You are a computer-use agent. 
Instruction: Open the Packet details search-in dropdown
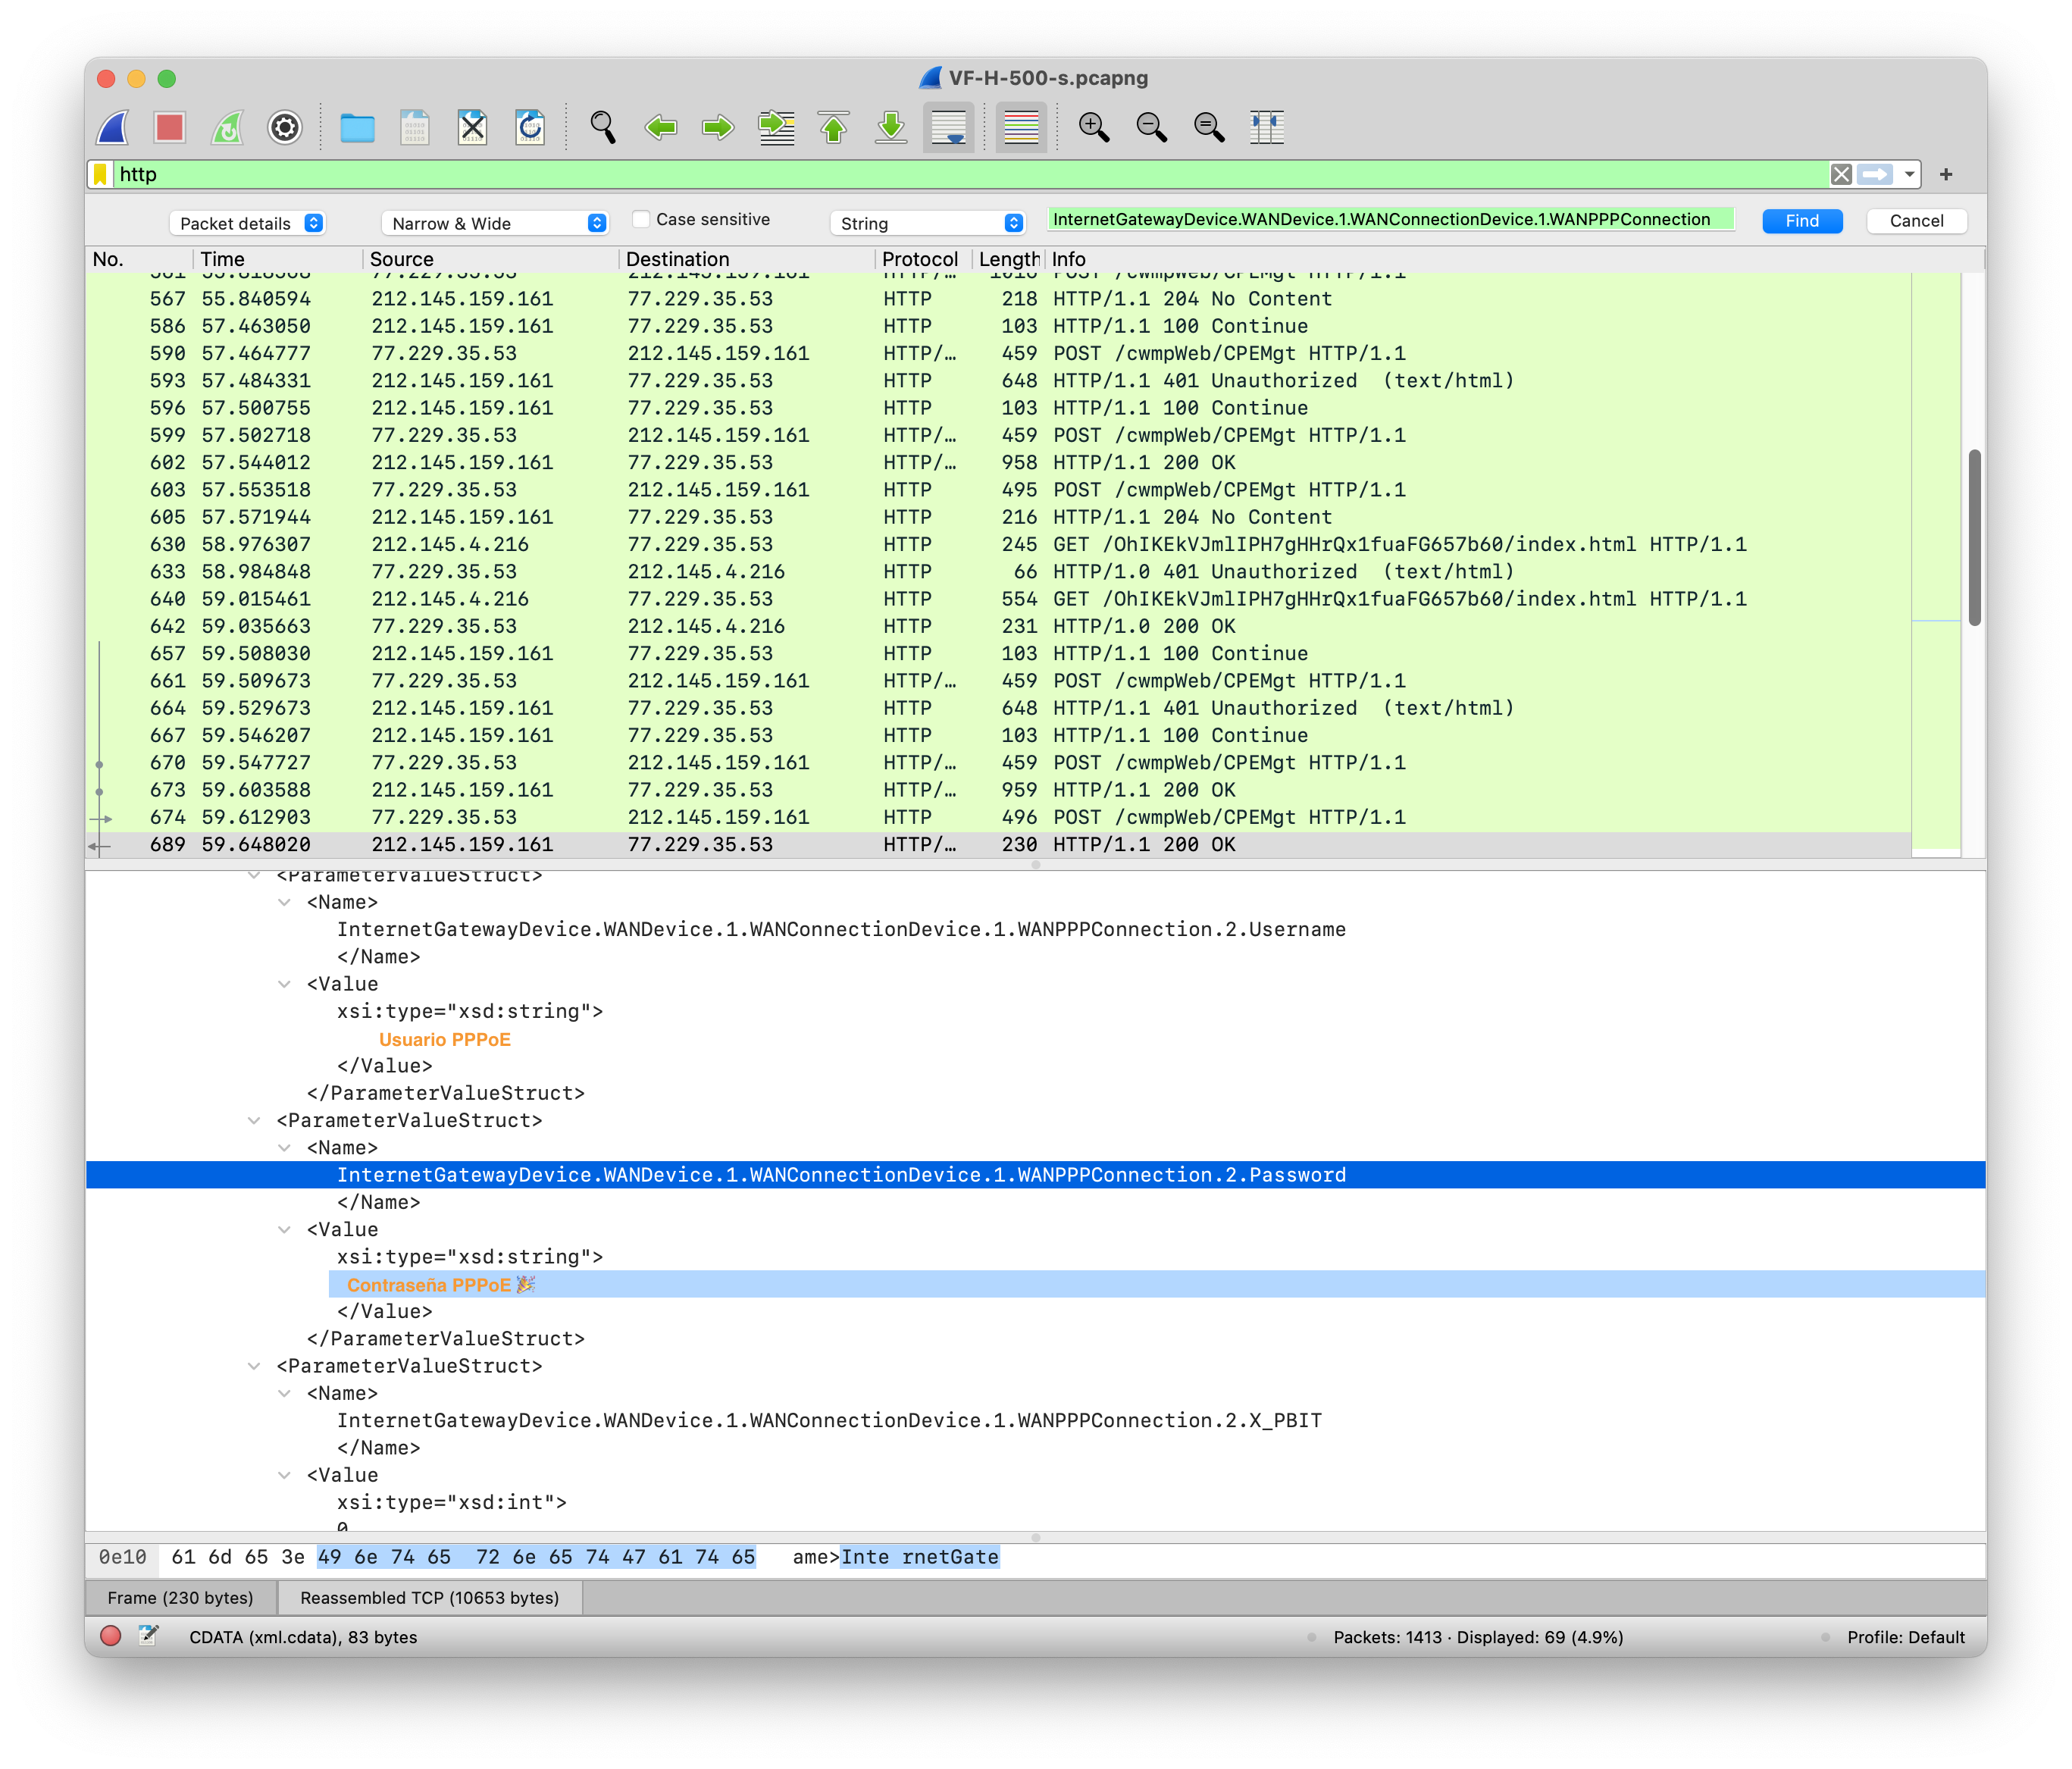pyautogui.click(x=247, y=223)
